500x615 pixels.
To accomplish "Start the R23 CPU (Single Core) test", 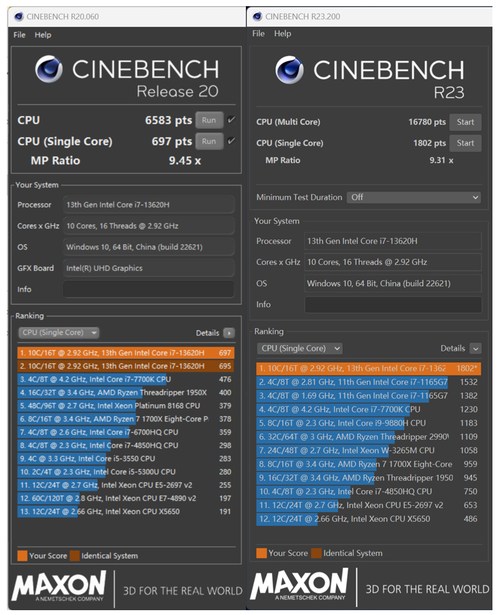I will pos(465,143).
